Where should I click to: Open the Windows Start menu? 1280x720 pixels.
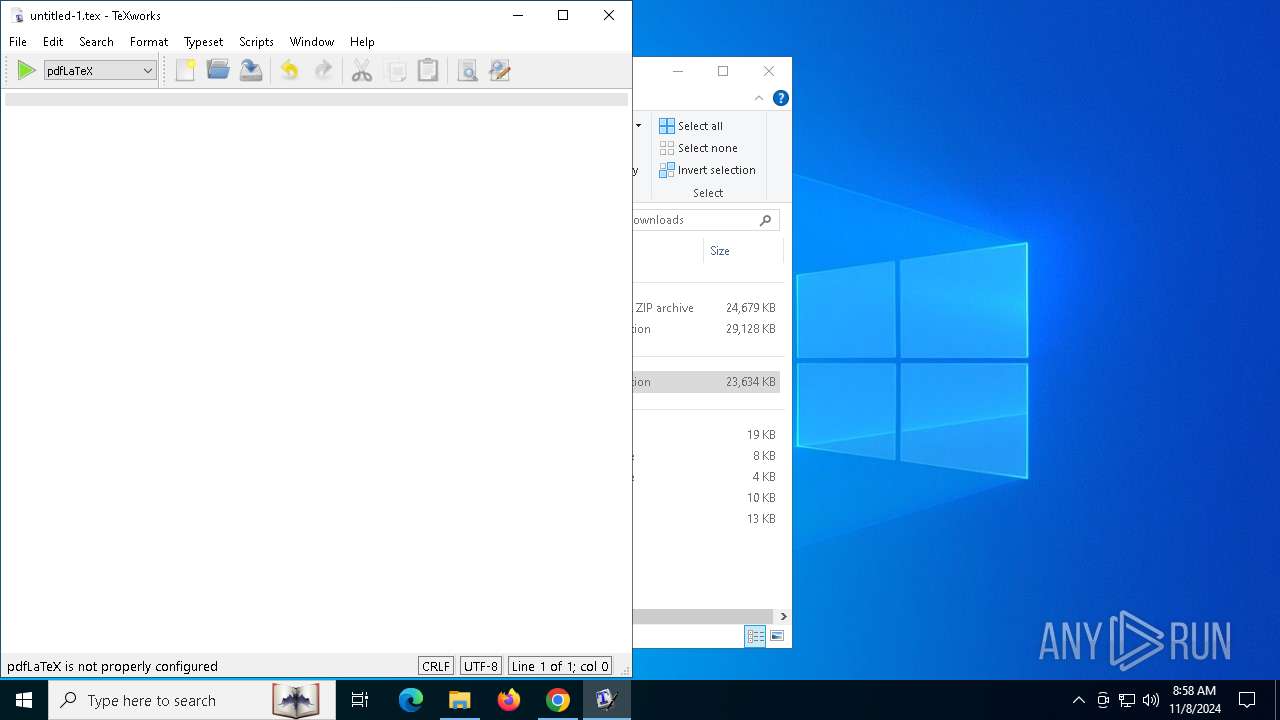pyautogui.click(x=24, y=700)
